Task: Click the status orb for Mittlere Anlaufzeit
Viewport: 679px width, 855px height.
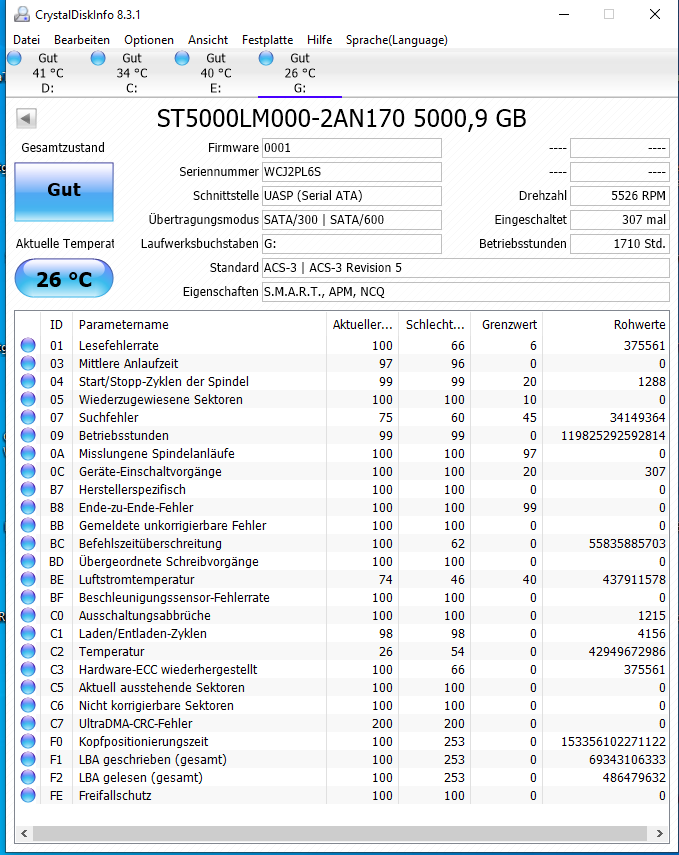Action: [x=28, y=363]
